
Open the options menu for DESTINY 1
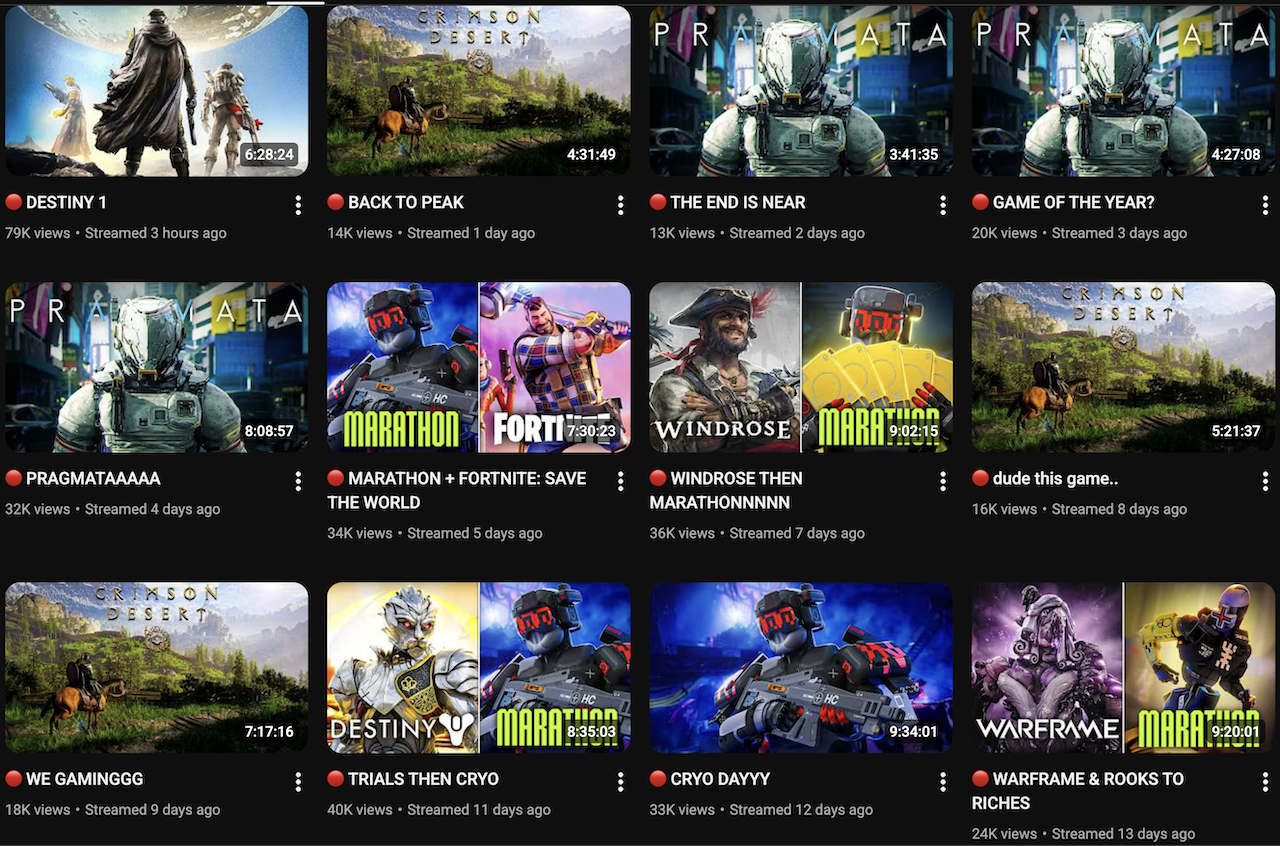298,205
